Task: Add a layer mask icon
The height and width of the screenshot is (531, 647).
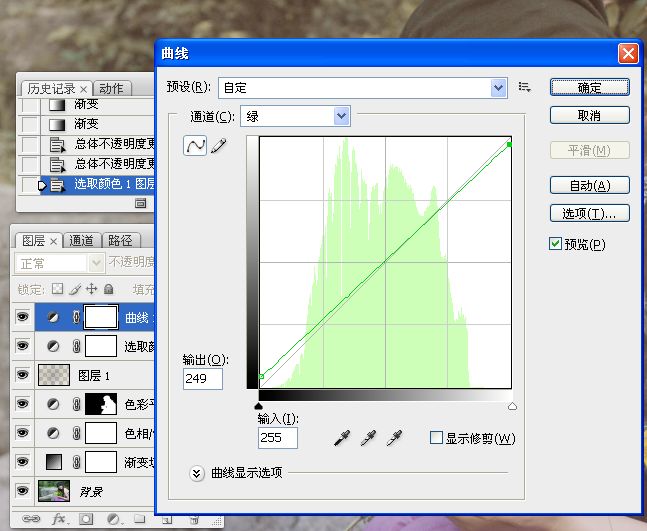Action: click(86, 519)
